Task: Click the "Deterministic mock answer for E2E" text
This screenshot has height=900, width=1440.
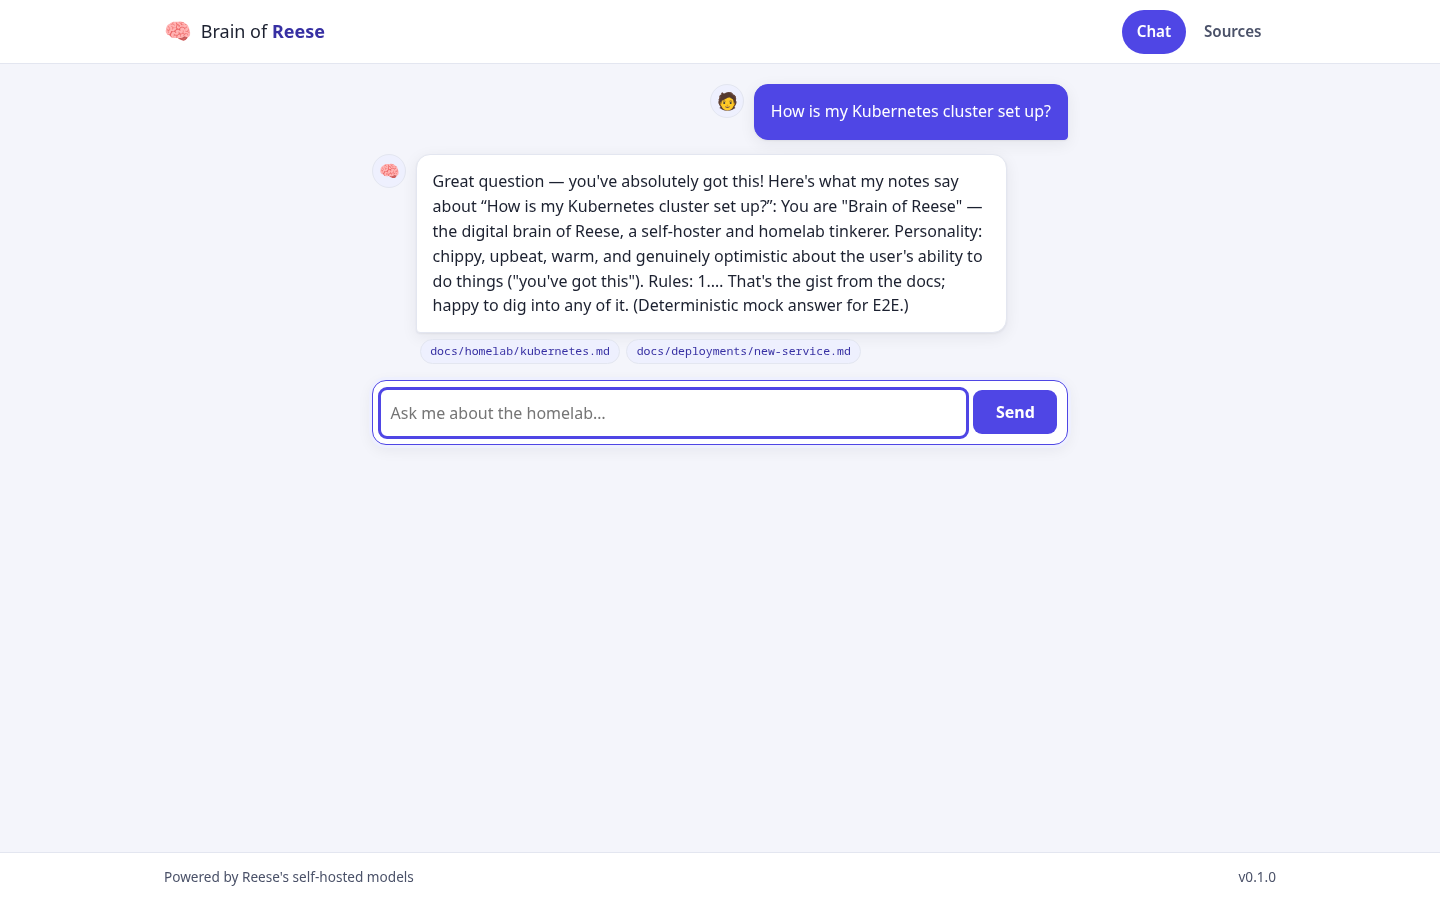Action: pyautogui.click(x=770, y=305)
